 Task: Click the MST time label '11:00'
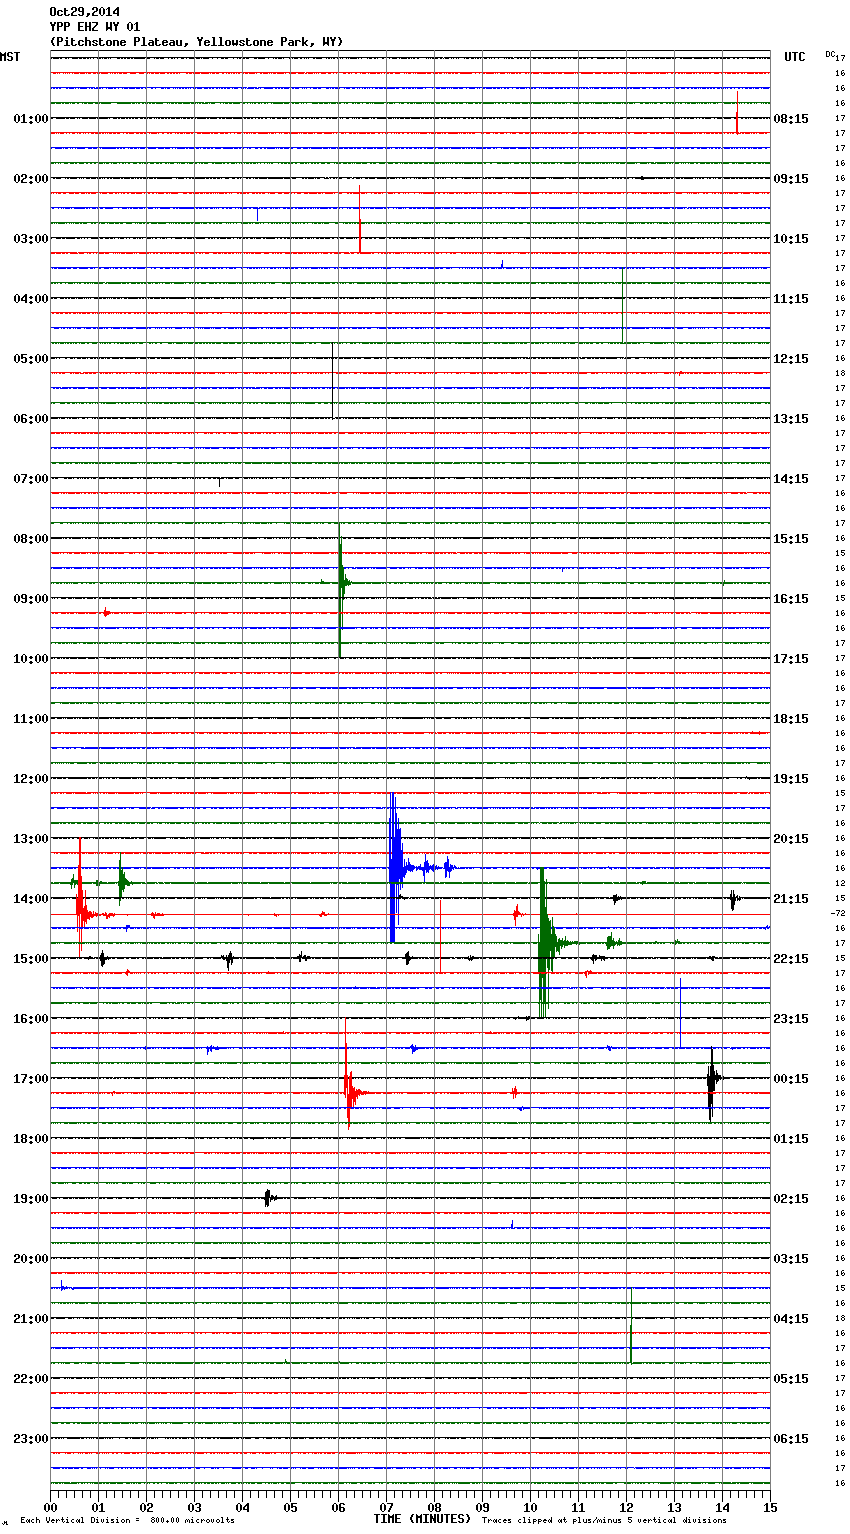click(x=31, y=719)
